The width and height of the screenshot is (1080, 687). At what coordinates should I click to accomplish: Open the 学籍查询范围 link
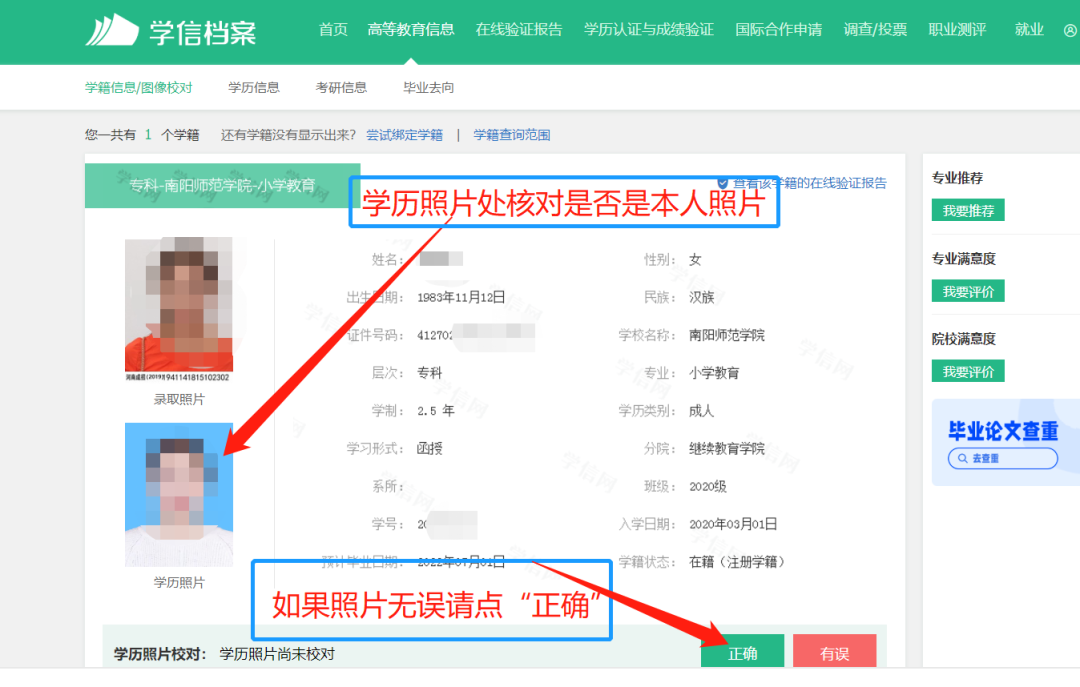(512, 135)
